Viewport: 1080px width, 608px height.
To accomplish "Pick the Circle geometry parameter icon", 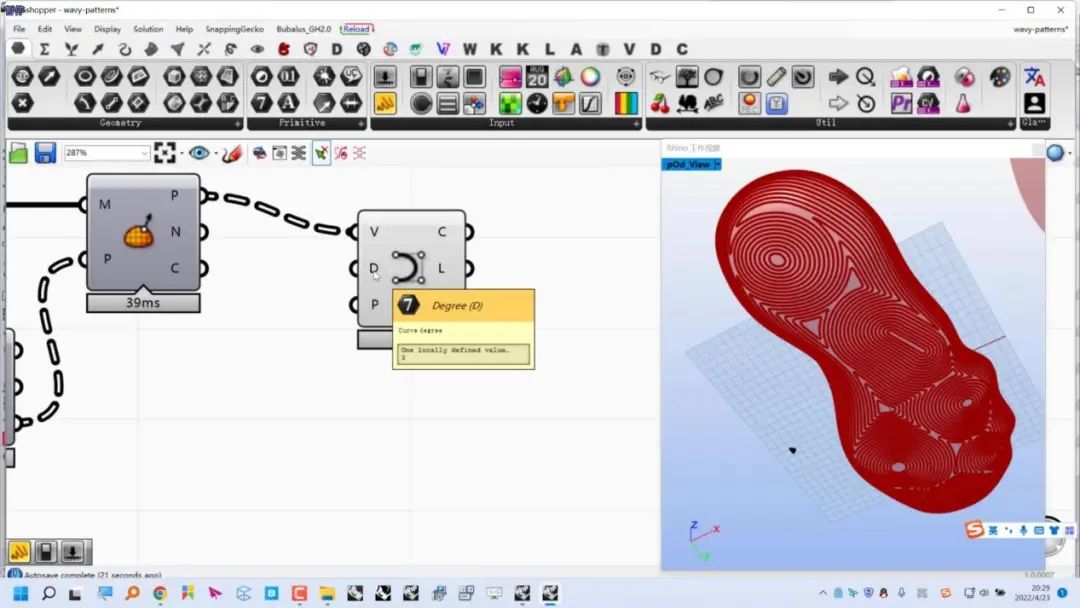I will pos(85,76).
